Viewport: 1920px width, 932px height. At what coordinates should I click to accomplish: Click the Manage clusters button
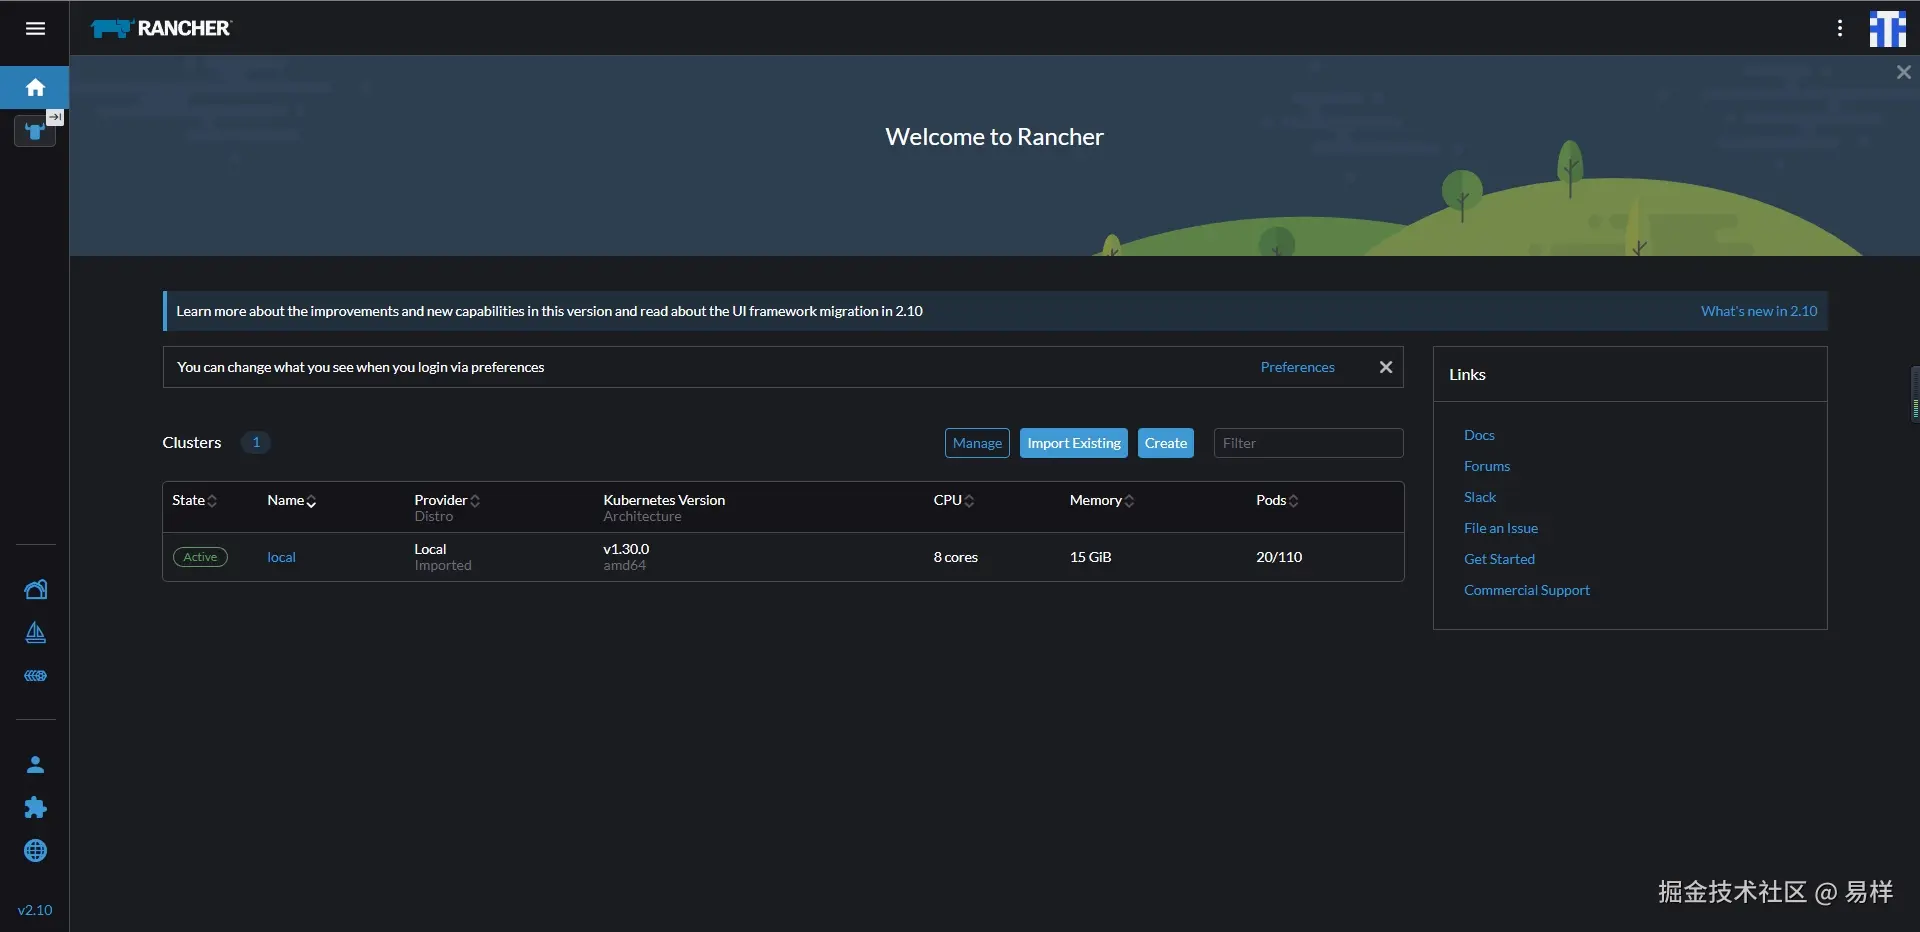977,443
